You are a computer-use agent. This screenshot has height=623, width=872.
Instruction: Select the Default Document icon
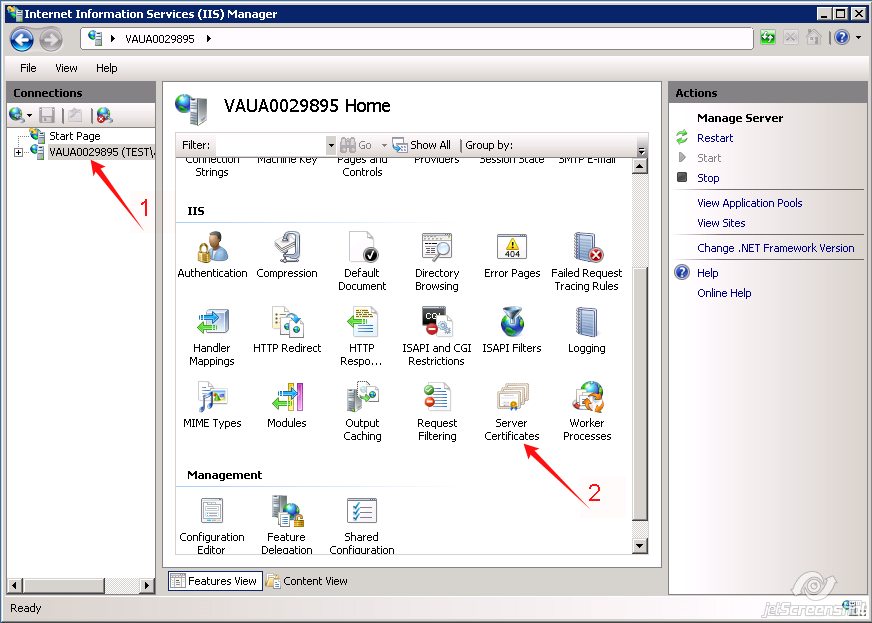(362, 245)
